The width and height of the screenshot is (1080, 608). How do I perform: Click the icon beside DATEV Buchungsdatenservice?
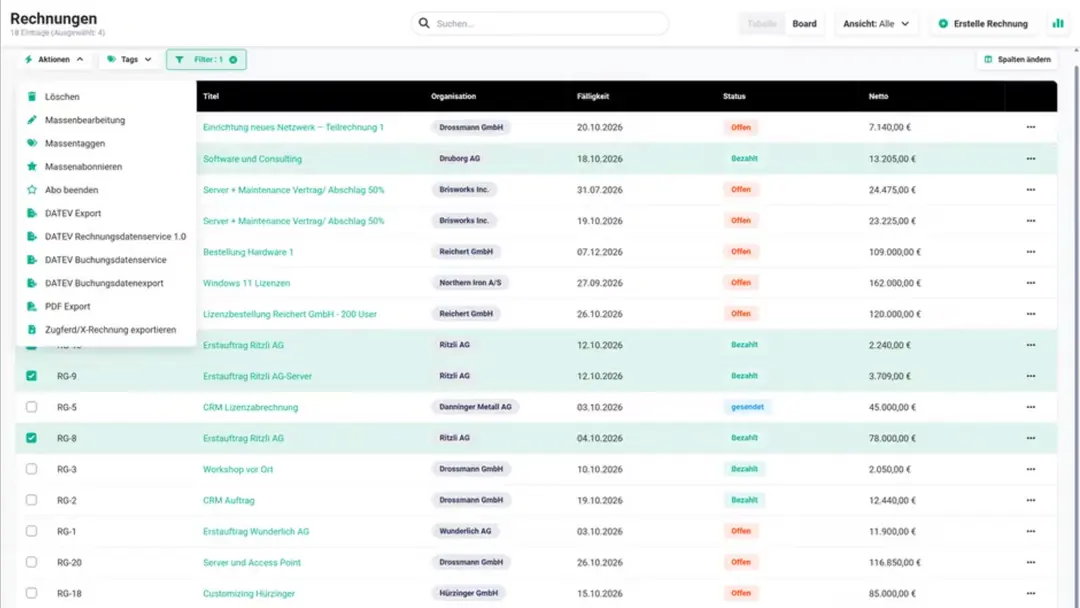32,260
